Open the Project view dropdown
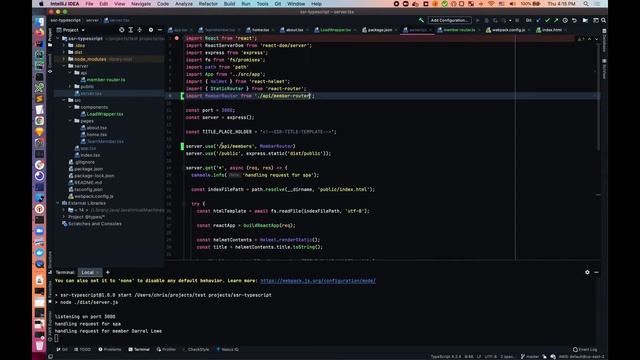This screenshot has width=640, height=360. (x=71, y=30)
